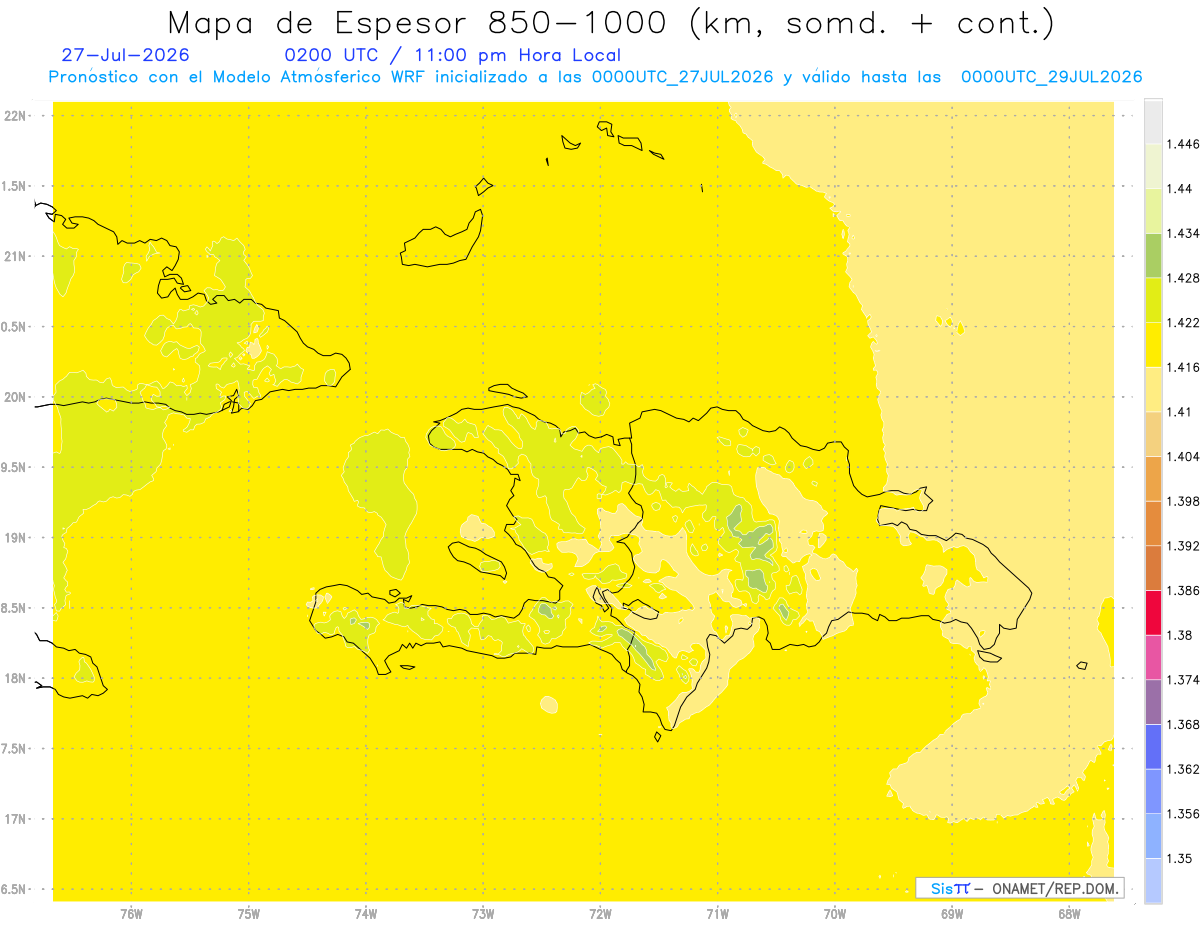
Task: Pick the orange swatch between 1.398 and 1.404
Action: click(x=1153, y=478)
